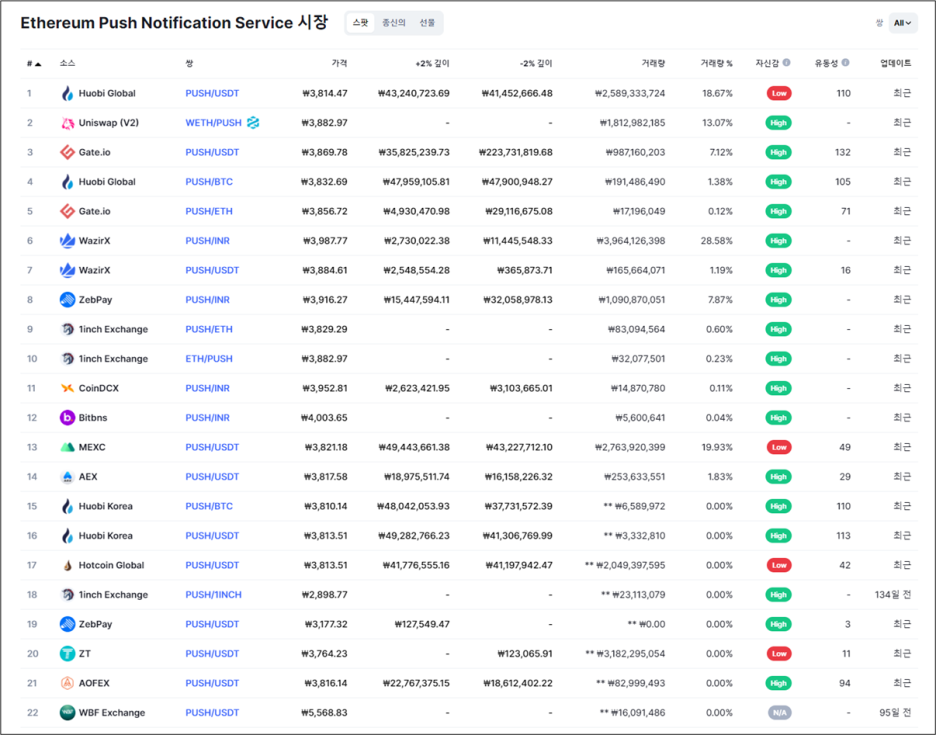The height and width of the screenshot is (735, 936).
Task: Click the Huobi Global logo in row 1
Action: coord(67,93)
